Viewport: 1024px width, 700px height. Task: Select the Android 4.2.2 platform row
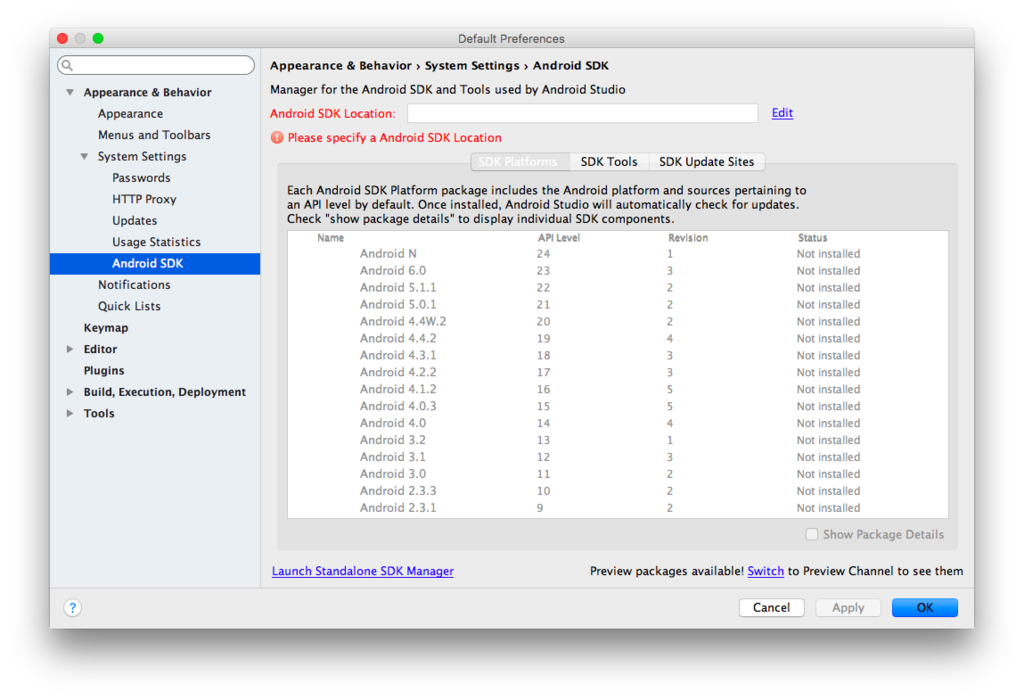pyautogui.click(x=618, y=372)
